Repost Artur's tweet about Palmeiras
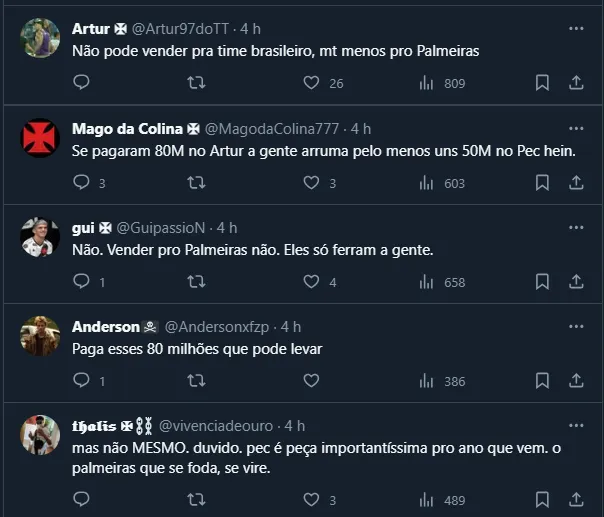The height and width of the screenshot is (517, 604). point(197,83)
